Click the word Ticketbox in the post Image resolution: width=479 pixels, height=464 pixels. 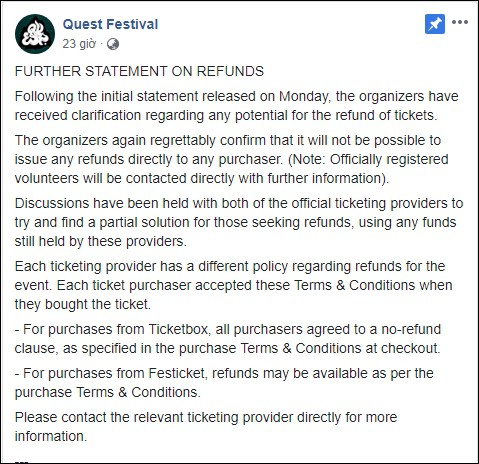(x=179, y=329)
